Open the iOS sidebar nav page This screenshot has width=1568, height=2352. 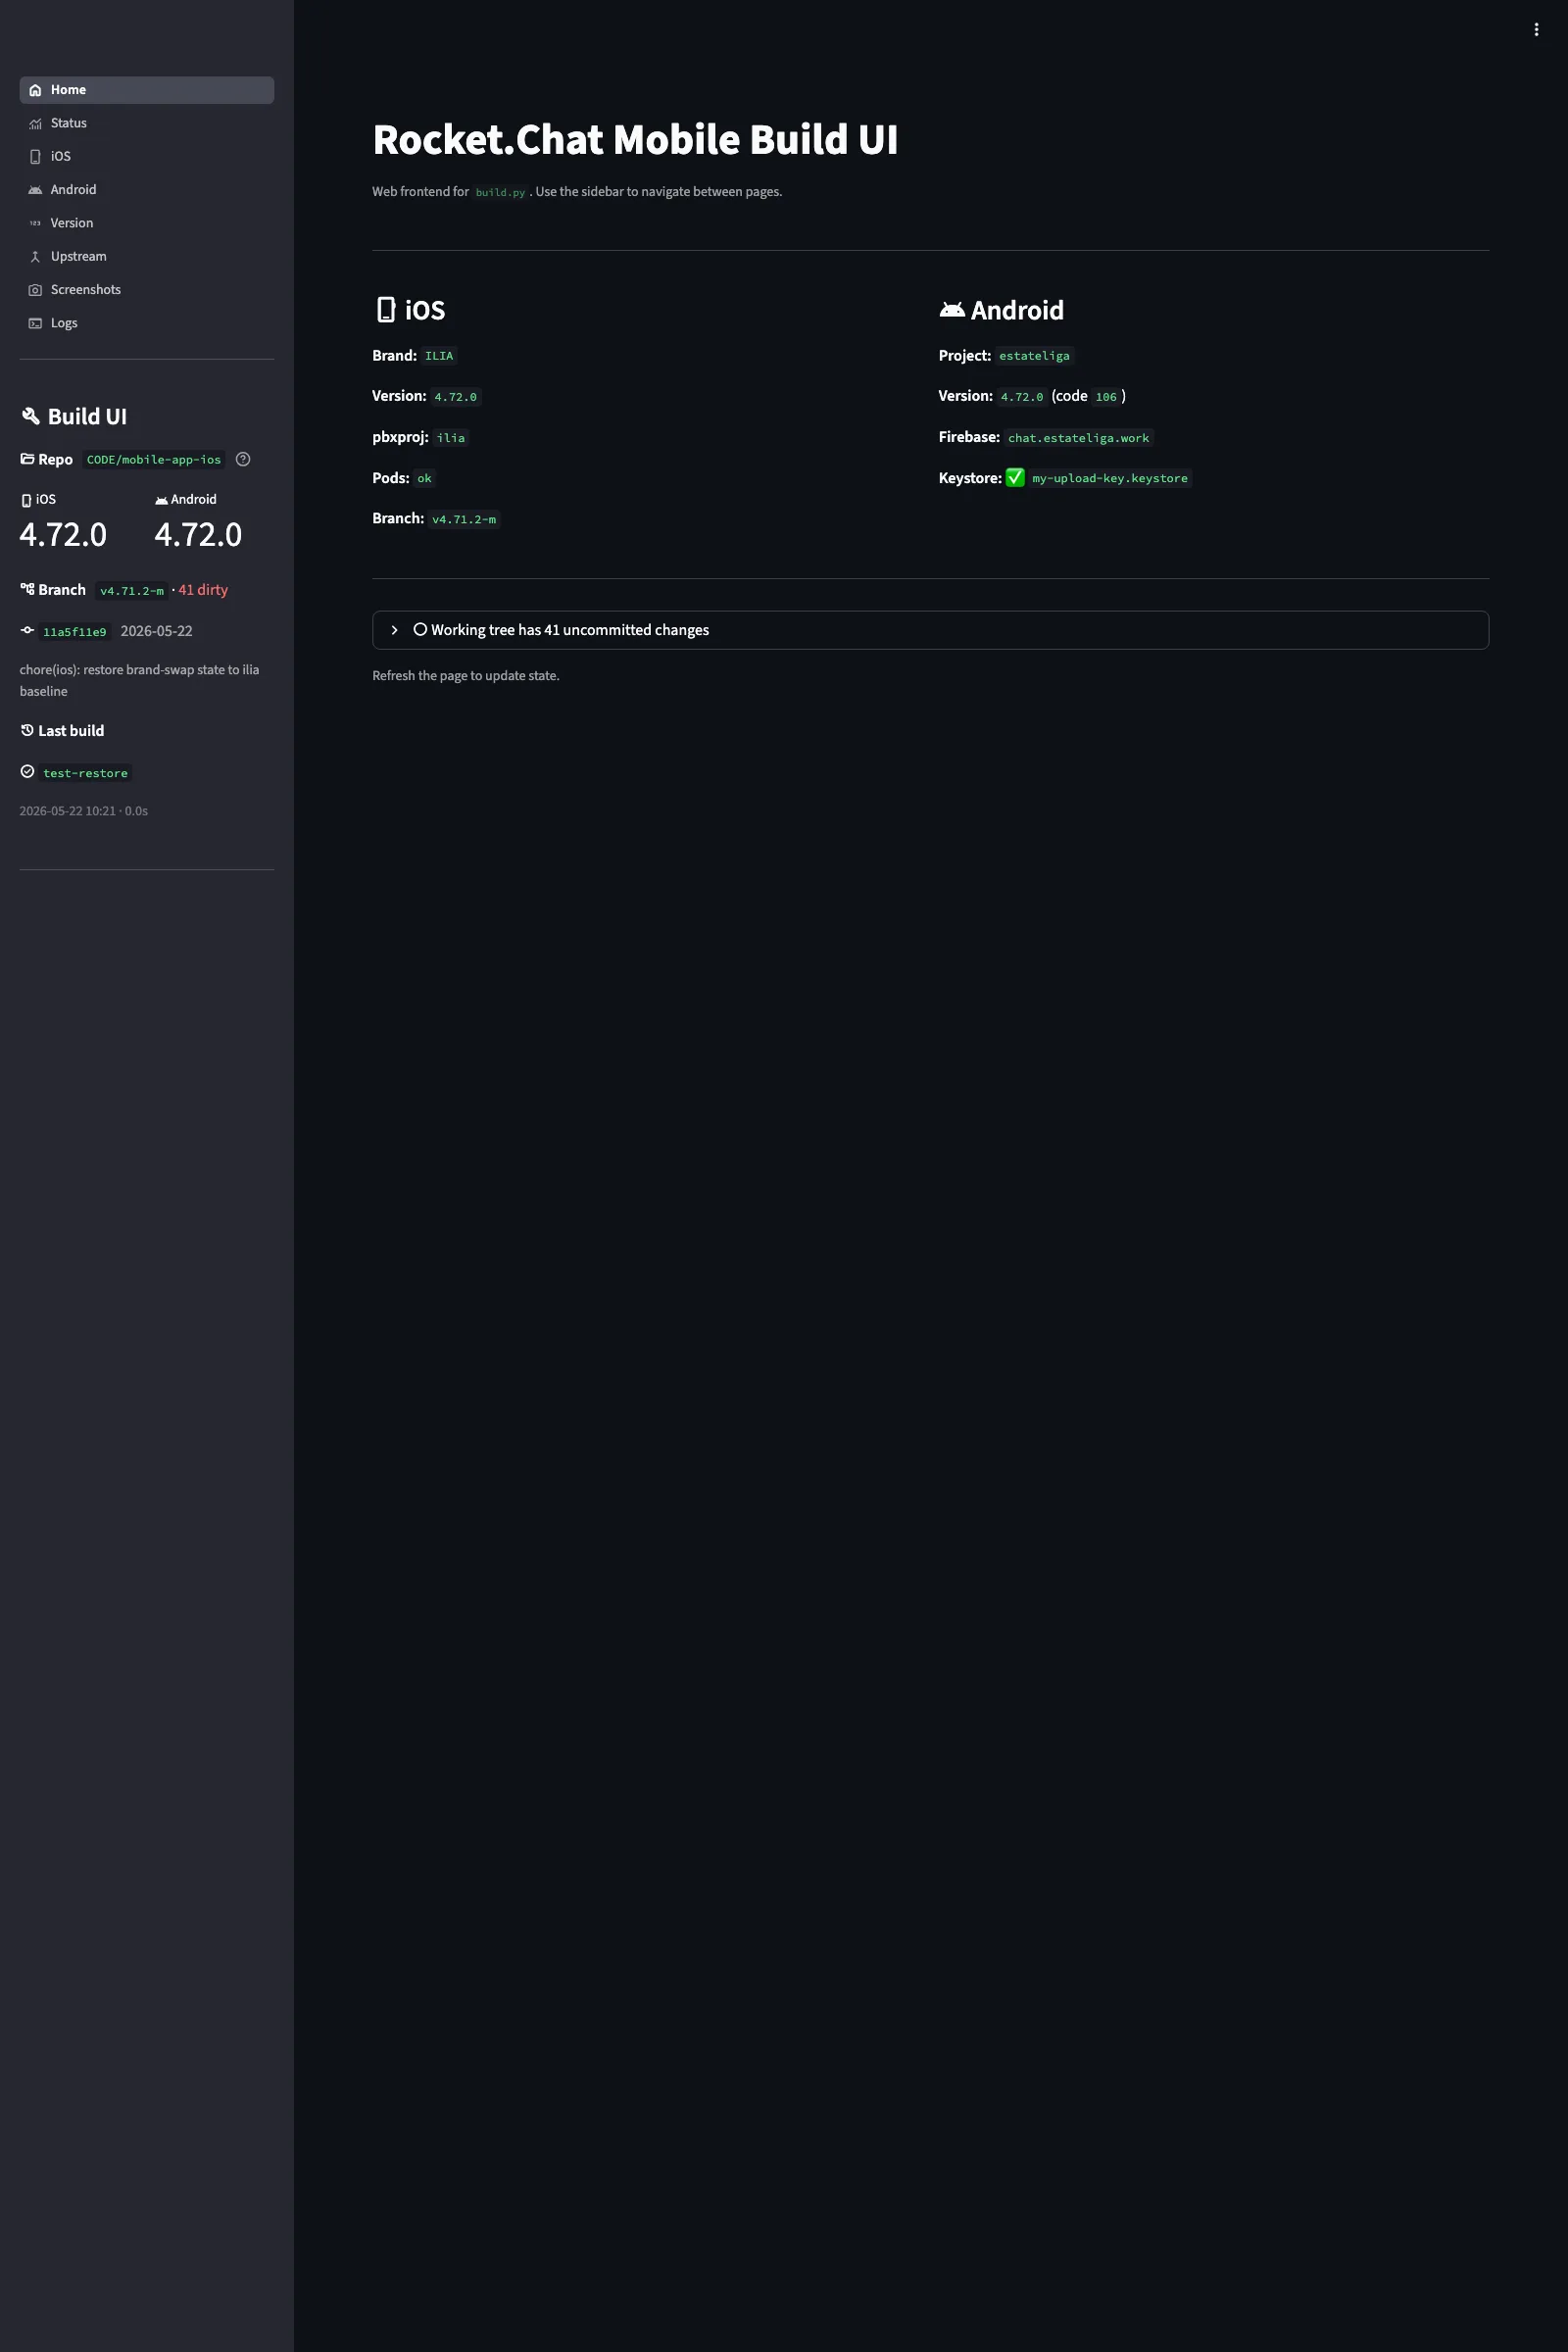146,156
